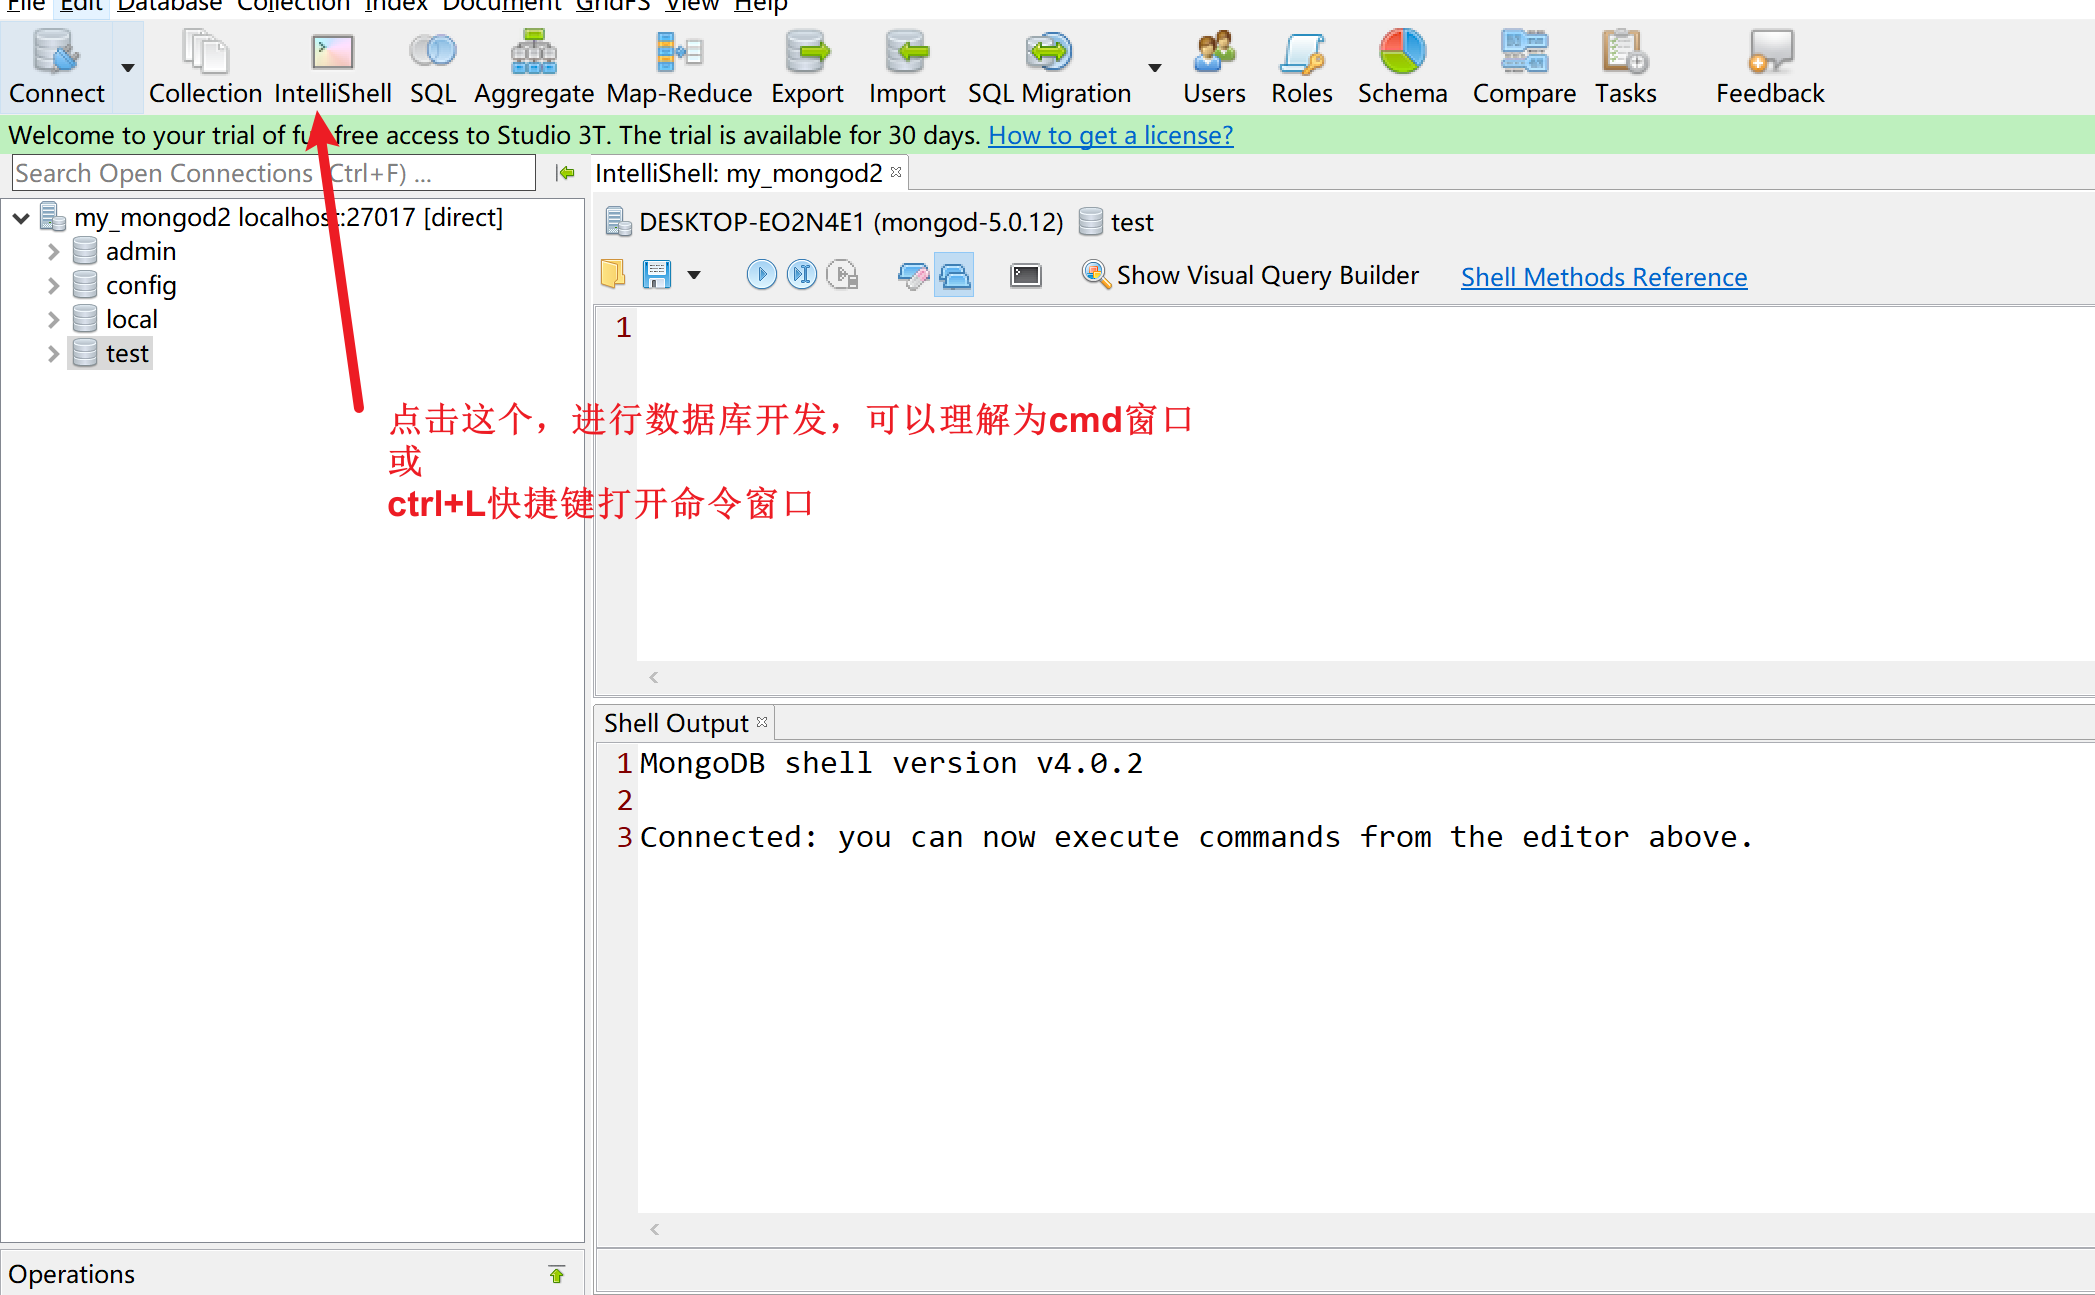Expand the admin database node

(53, 252)
